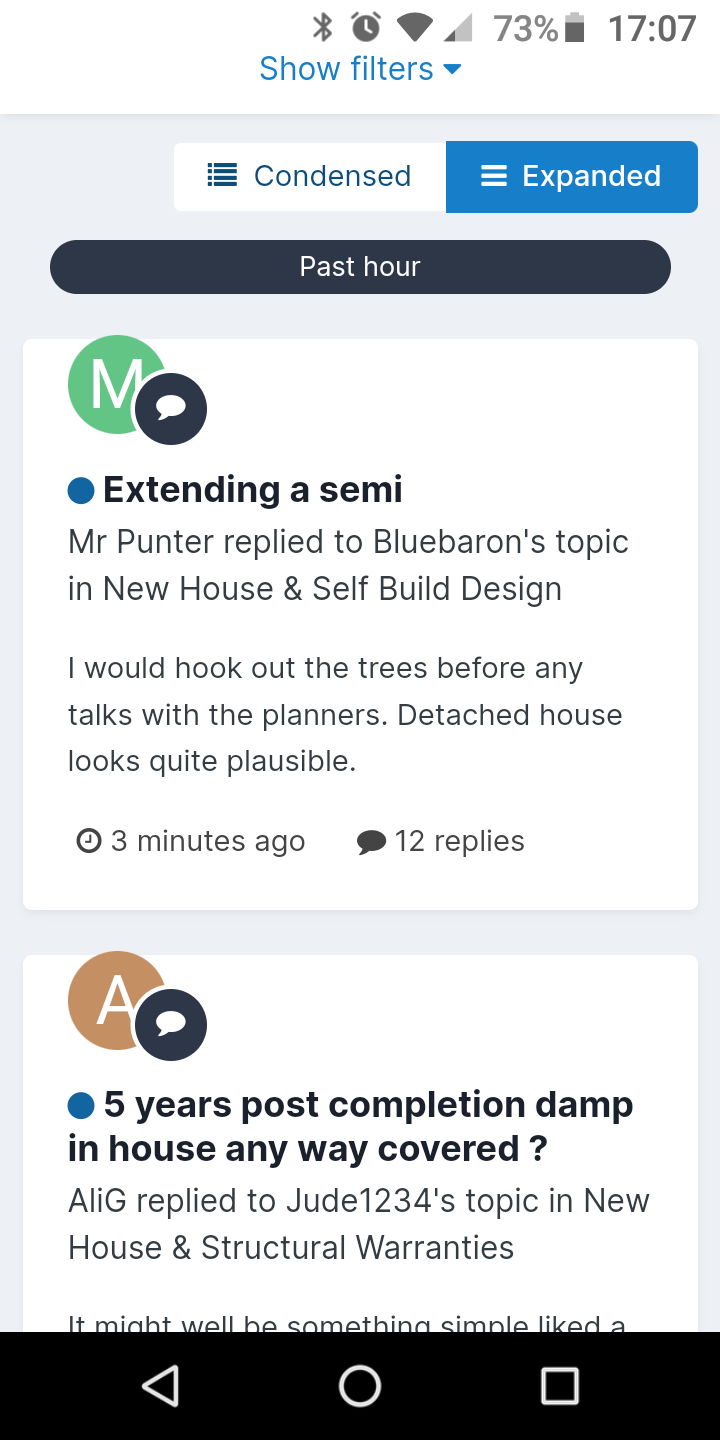Tap the Android back navigation button
720x1440 pixels.
[x=160, y=1386]
